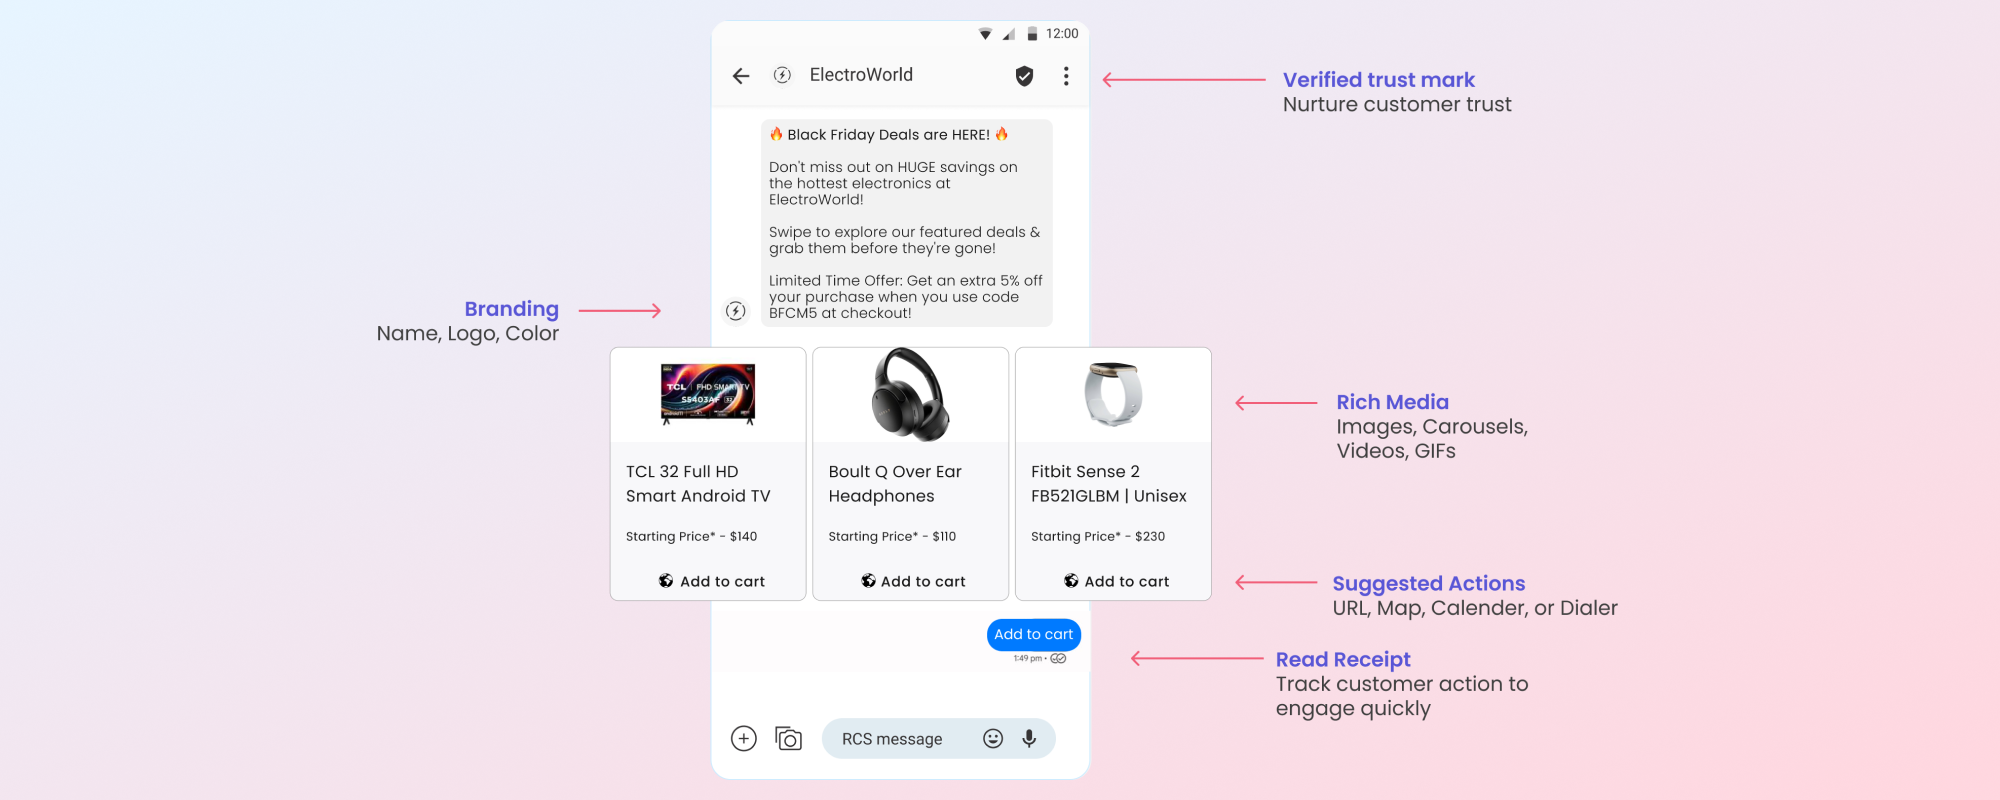
Task: Tap the ElectroWorld conversation title
Action: tap(861, 75)
